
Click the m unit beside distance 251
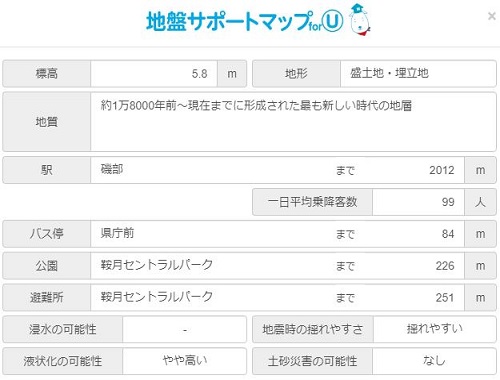(x=480, y=298)
